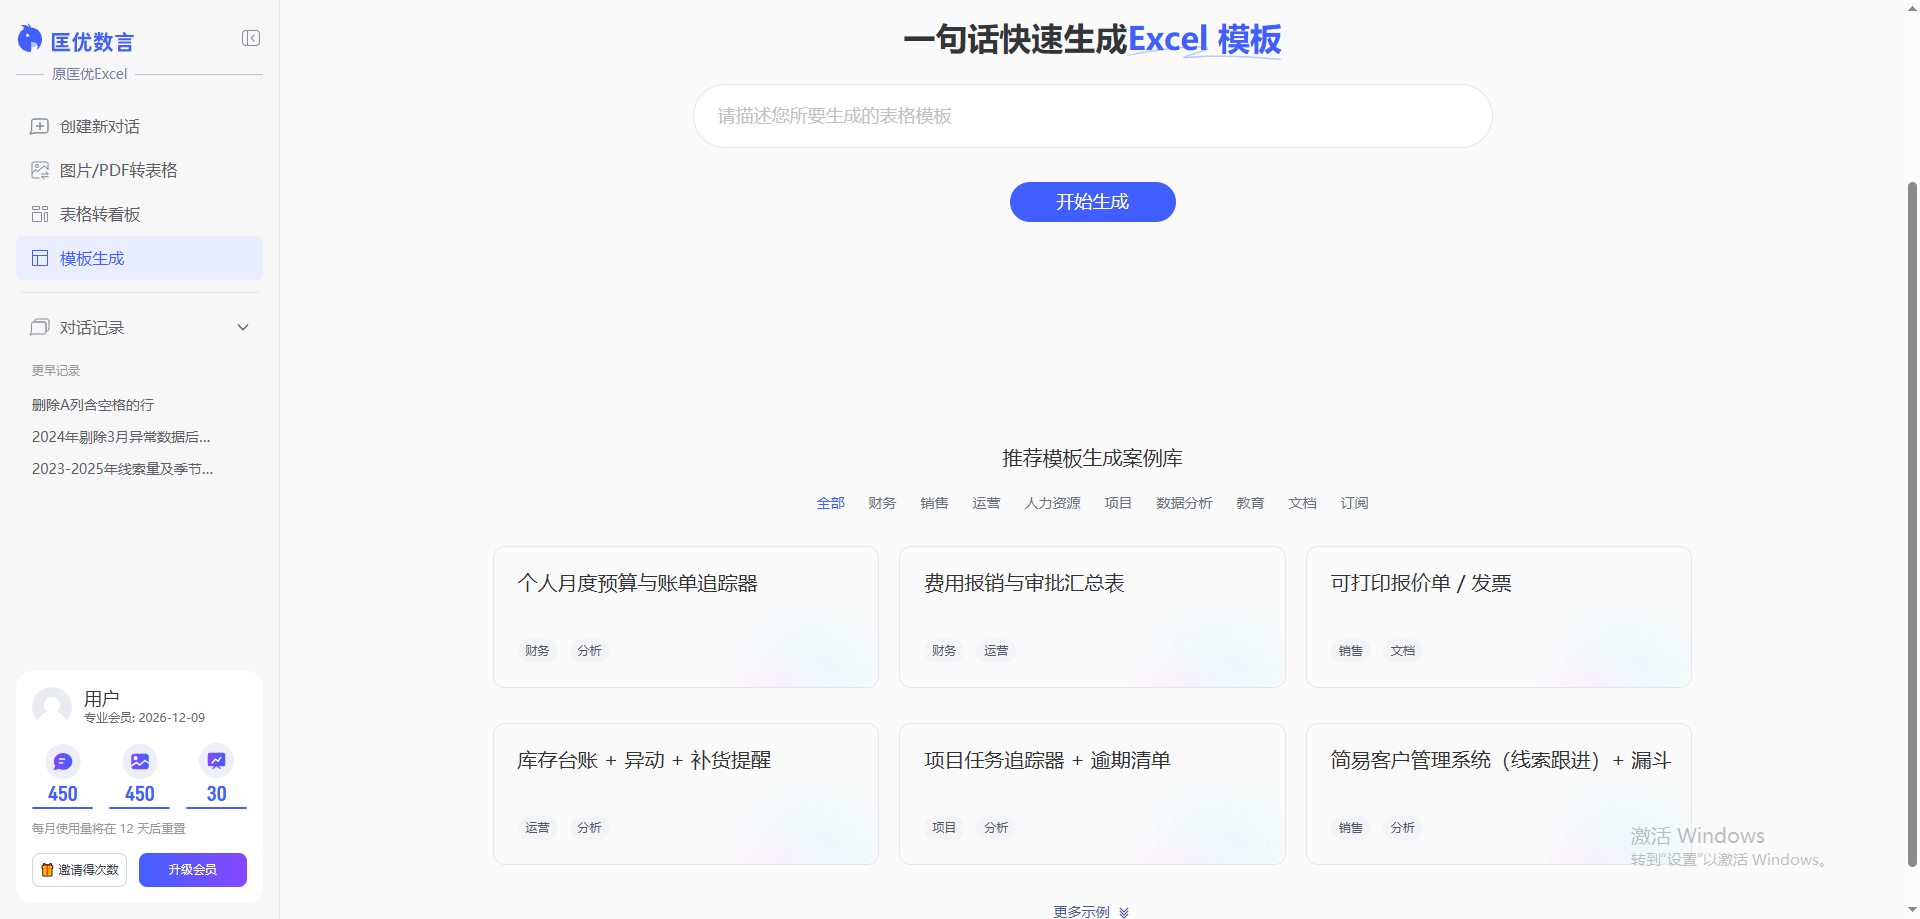1920x919 pixels.
Task: Switch to the 财务 category tab
Action: pos(881,503)
